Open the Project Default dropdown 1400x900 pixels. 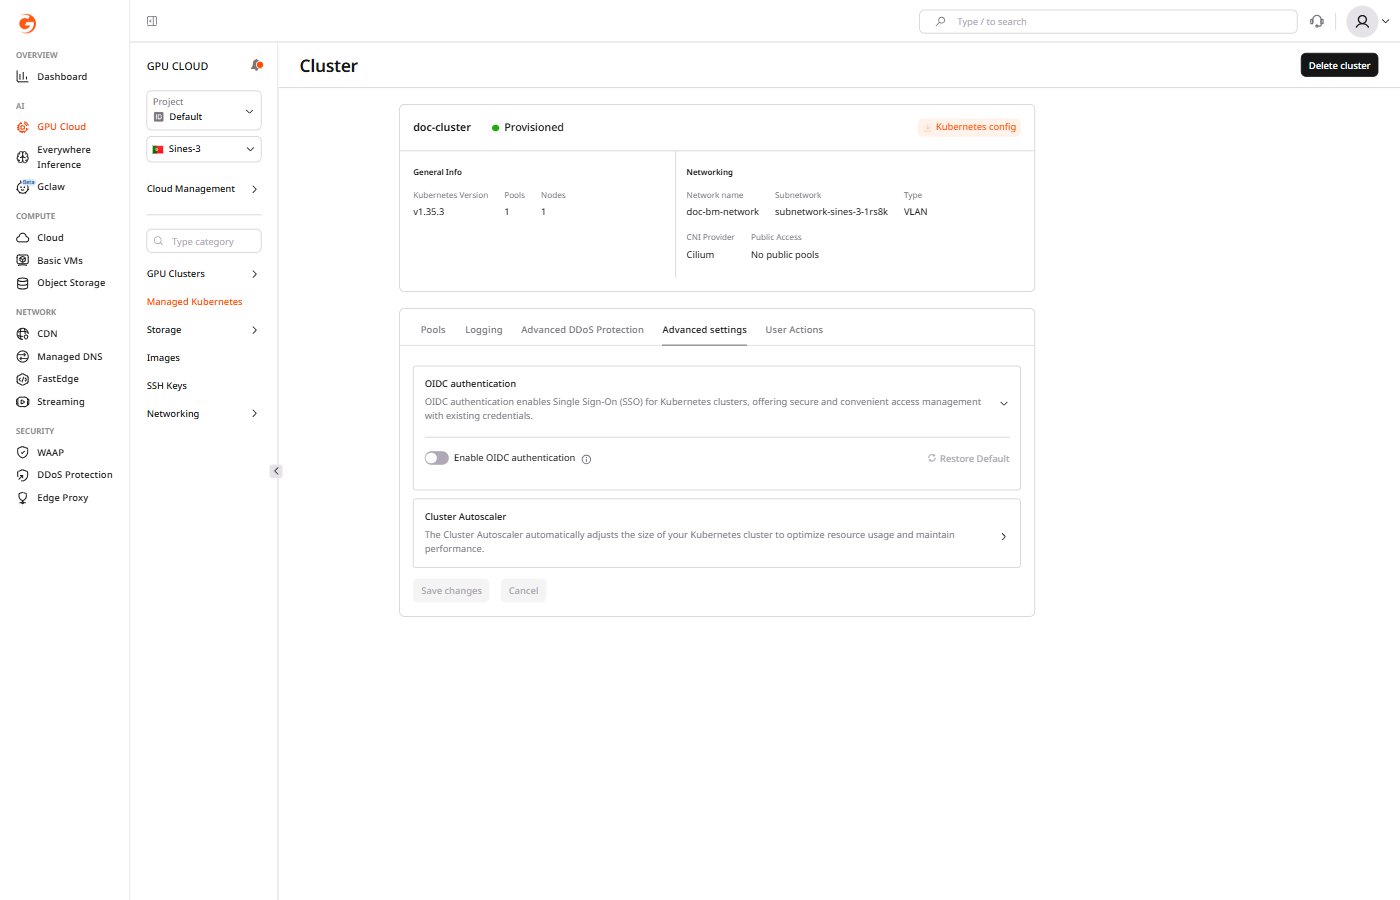point(204,110)
